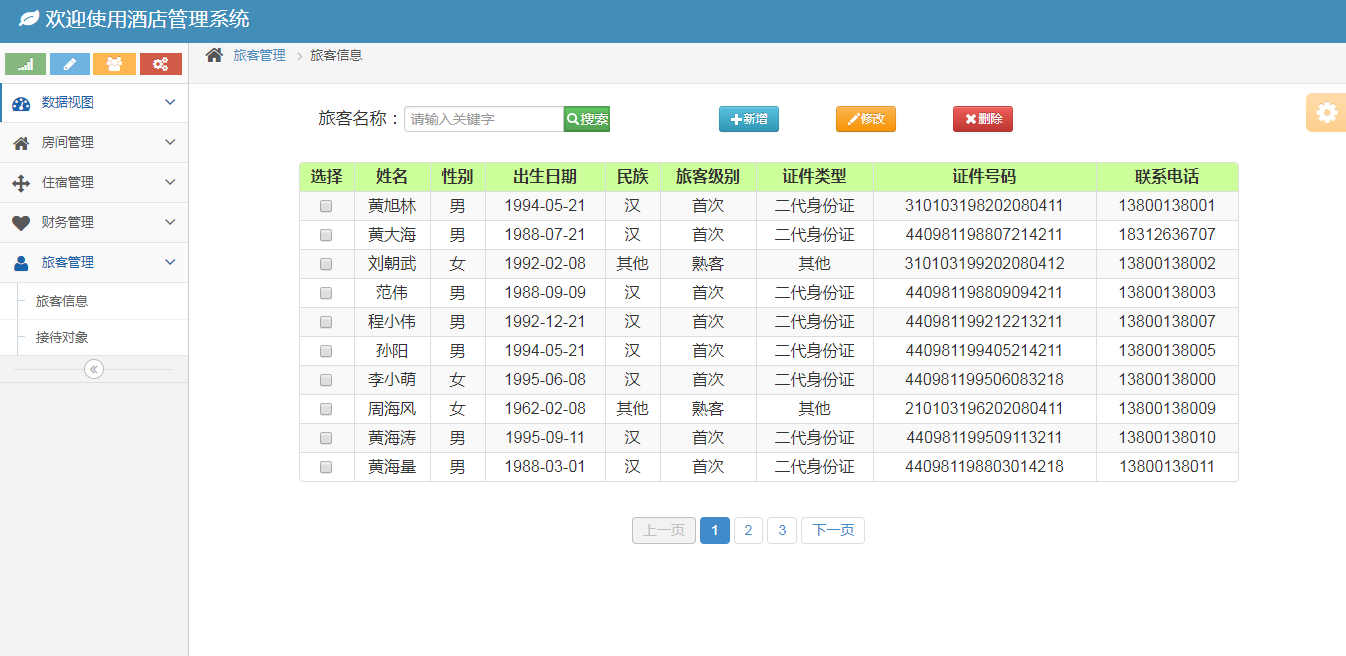Click the user icon beside 旅客管理
The width and height of the screenshot is (1346, 656).
pyautogui.click(x=21, y=263)
